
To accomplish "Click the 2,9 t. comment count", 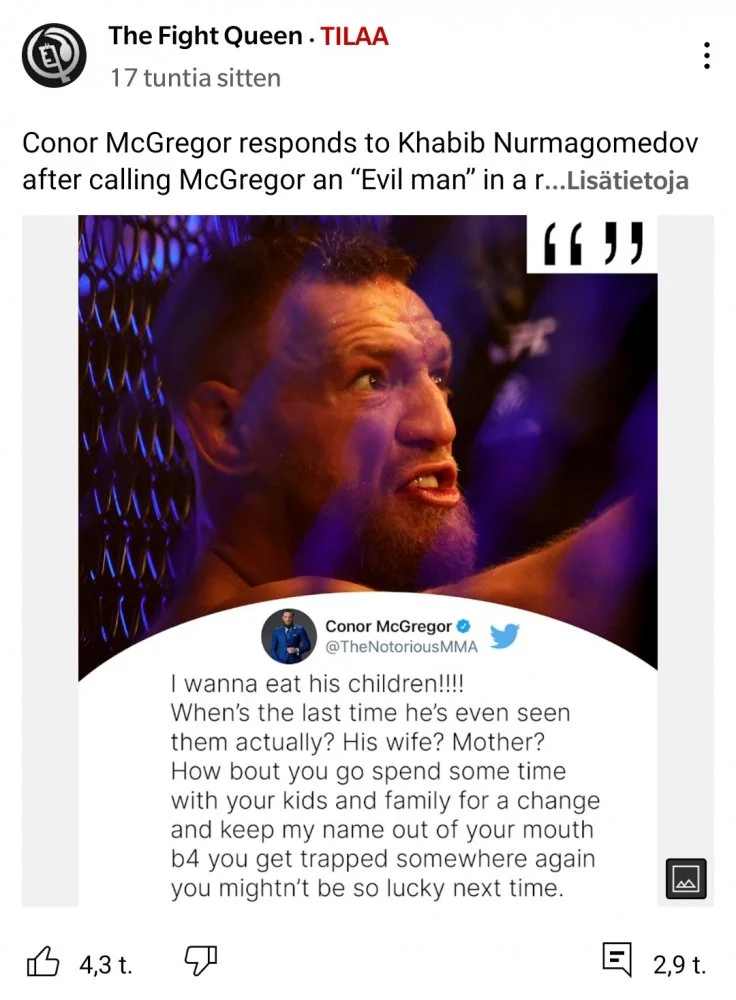I will 679,964.
